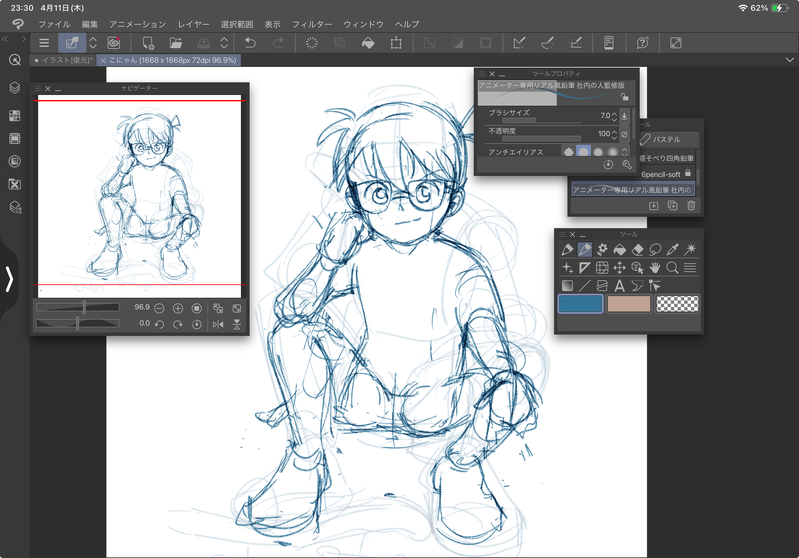This screenshot has height=558, width=799.
Task: Select the Zoom magnifier tool
Action: click(x=673, y=268)
